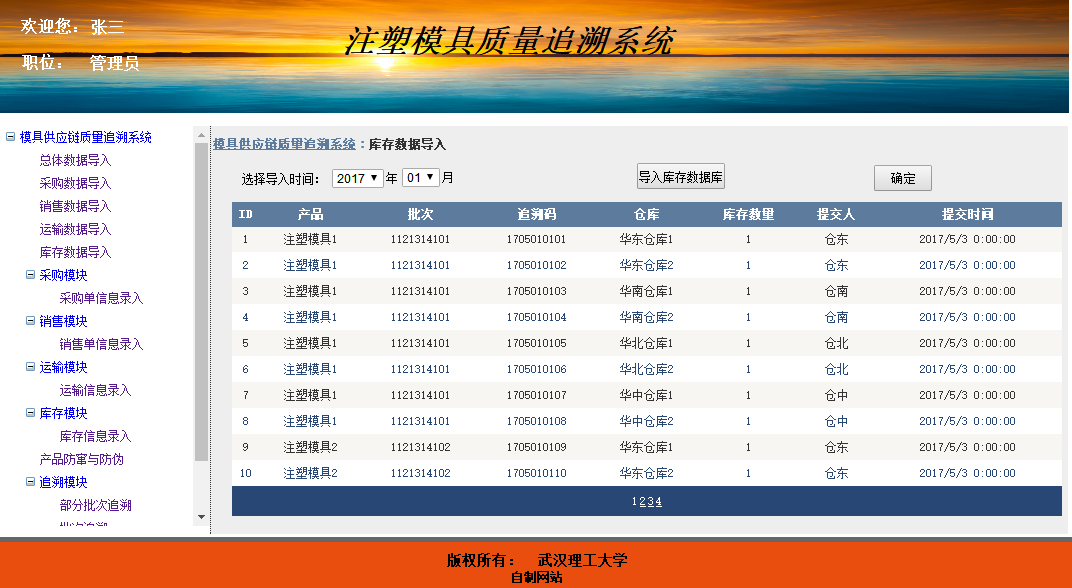Collapse the 销售模块 tree node
Screen dimensions: 1072x588
pos(30,321)
